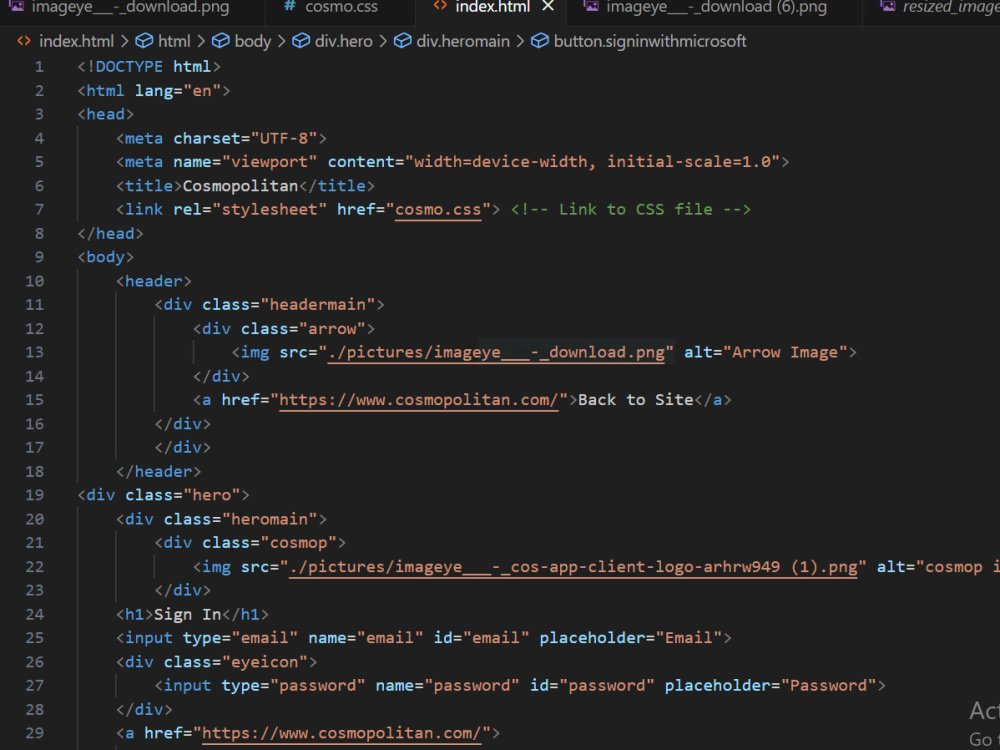Open the imageye___-_download.png tab
The width and height of the screenshot is (1000, 750).
pos(130,8)
